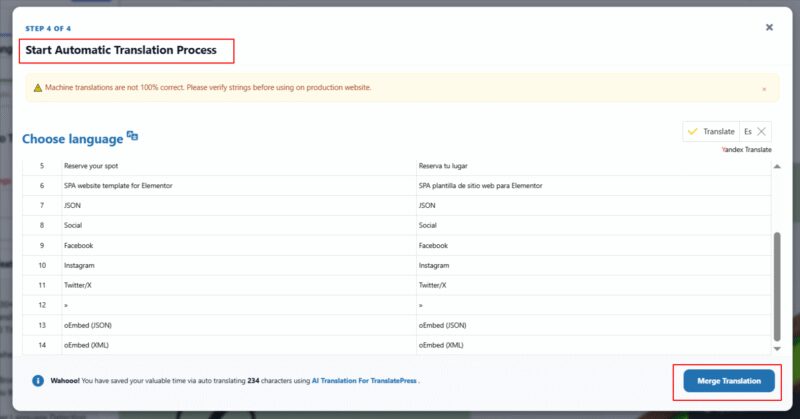Click the Yandex Translate checkmark icon
This screenshot has width=800, height=419.
click(x=693, y=132)
